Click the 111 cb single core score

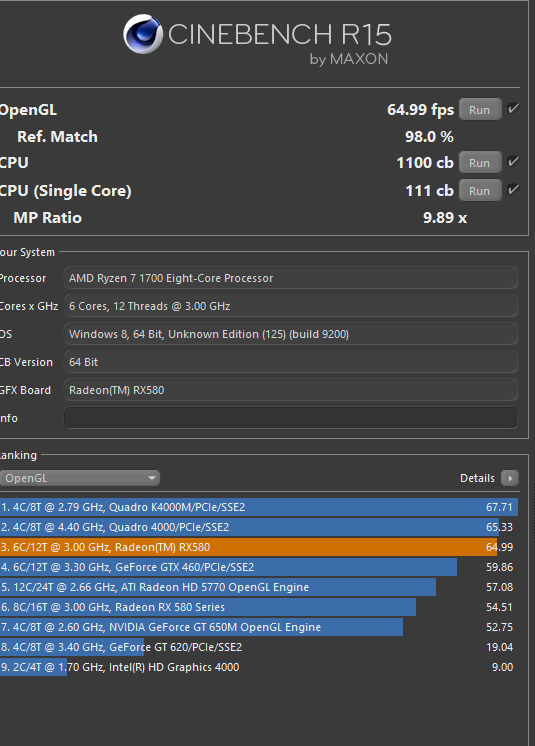pyautogui.click(x=429, y=191)
